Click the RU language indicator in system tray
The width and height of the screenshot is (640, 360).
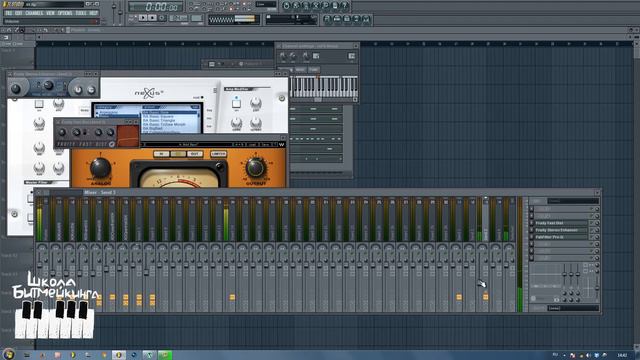click(555, 355)
